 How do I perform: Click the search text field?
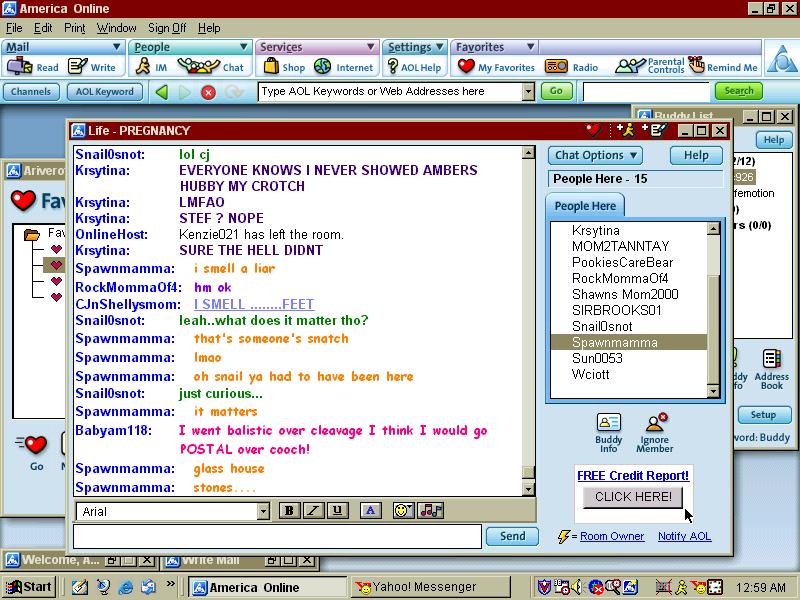pyautogui.click(x=646, y=92)
